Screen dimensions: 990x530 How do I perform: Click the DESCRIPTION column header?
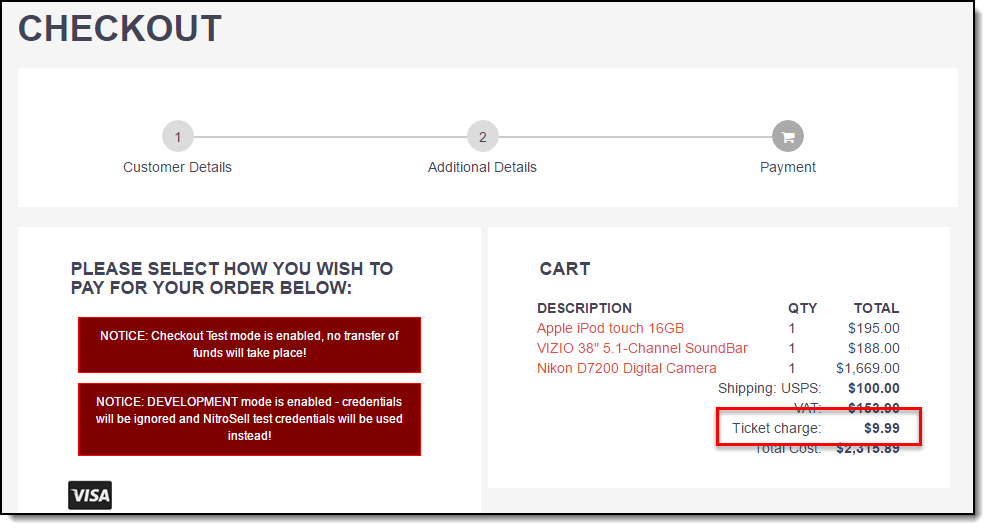pos(584,308)
